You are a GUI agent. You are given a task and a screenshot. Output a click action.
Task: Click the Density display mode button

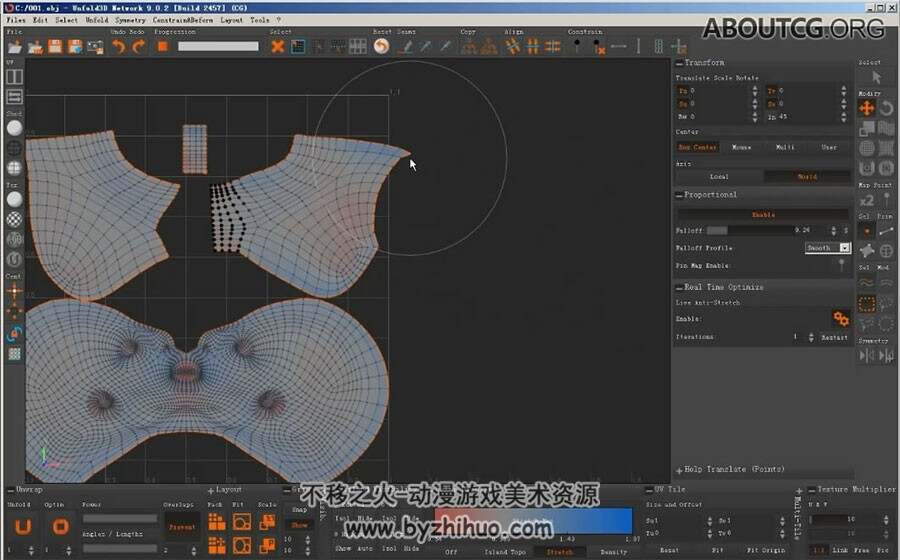(x=614, y=552)
